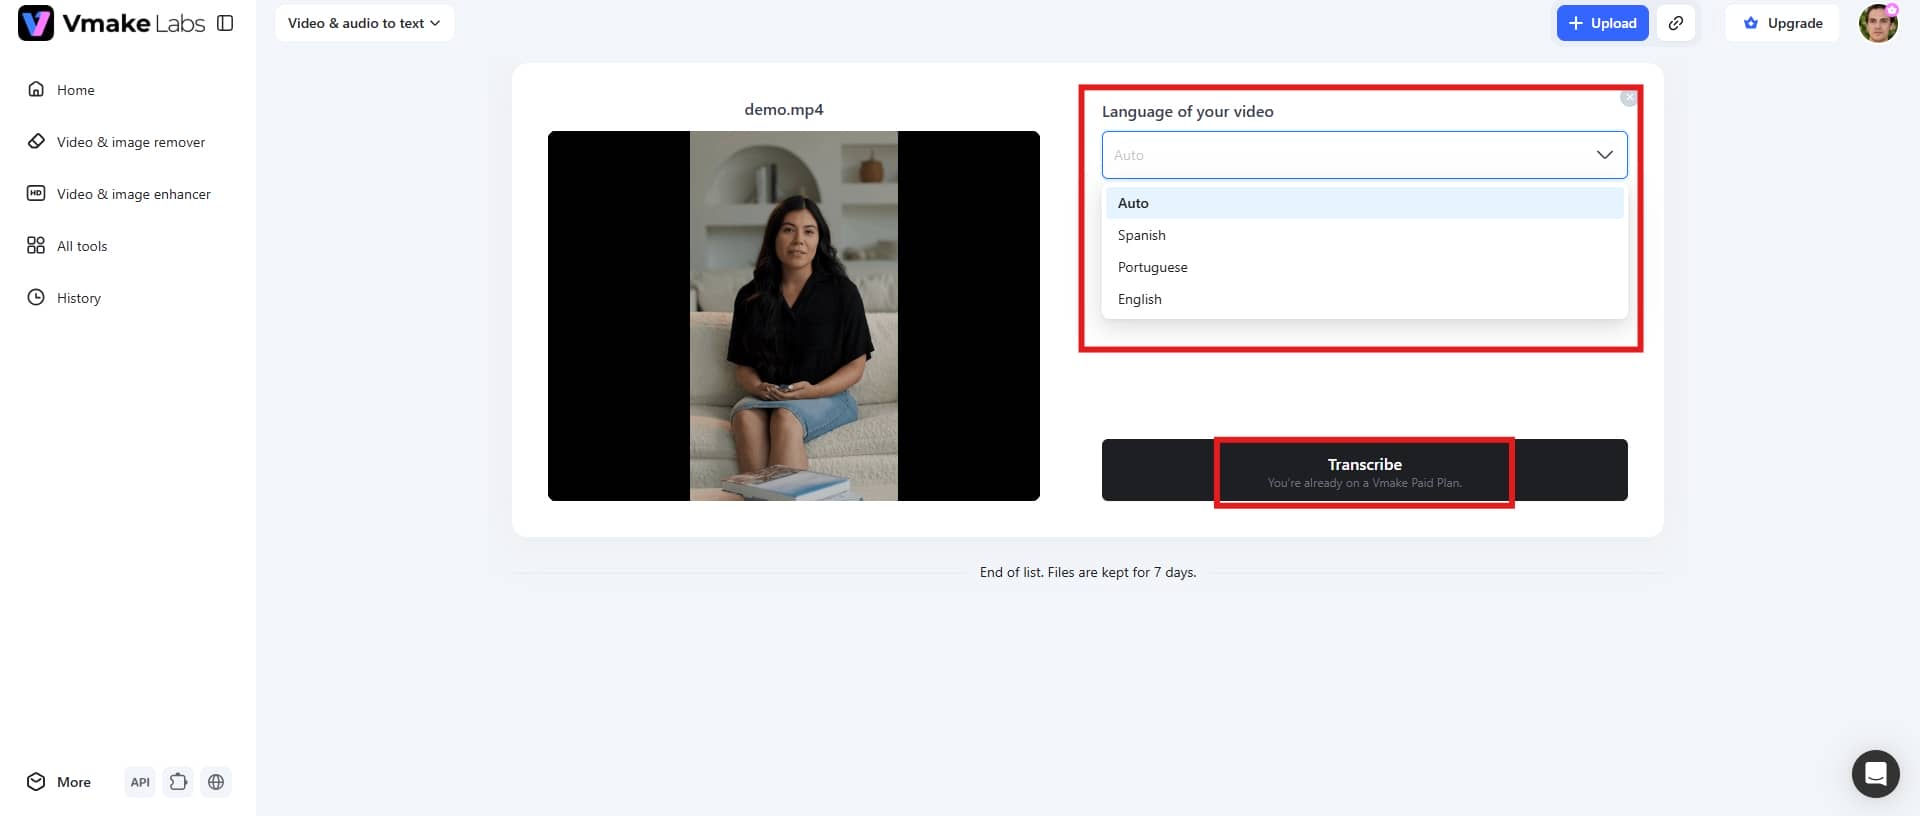
Task: Select Auto language option
Action: click(1364, 203)
